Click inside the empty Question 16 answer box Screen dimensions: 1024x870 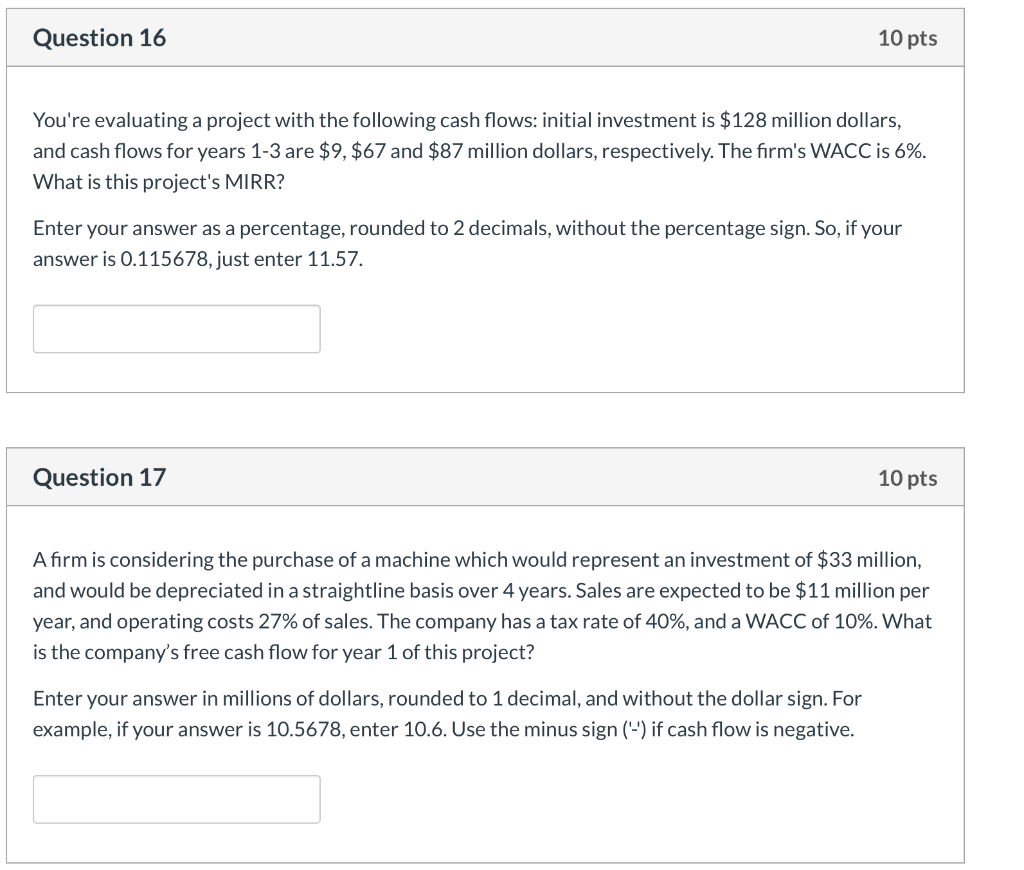176,328
